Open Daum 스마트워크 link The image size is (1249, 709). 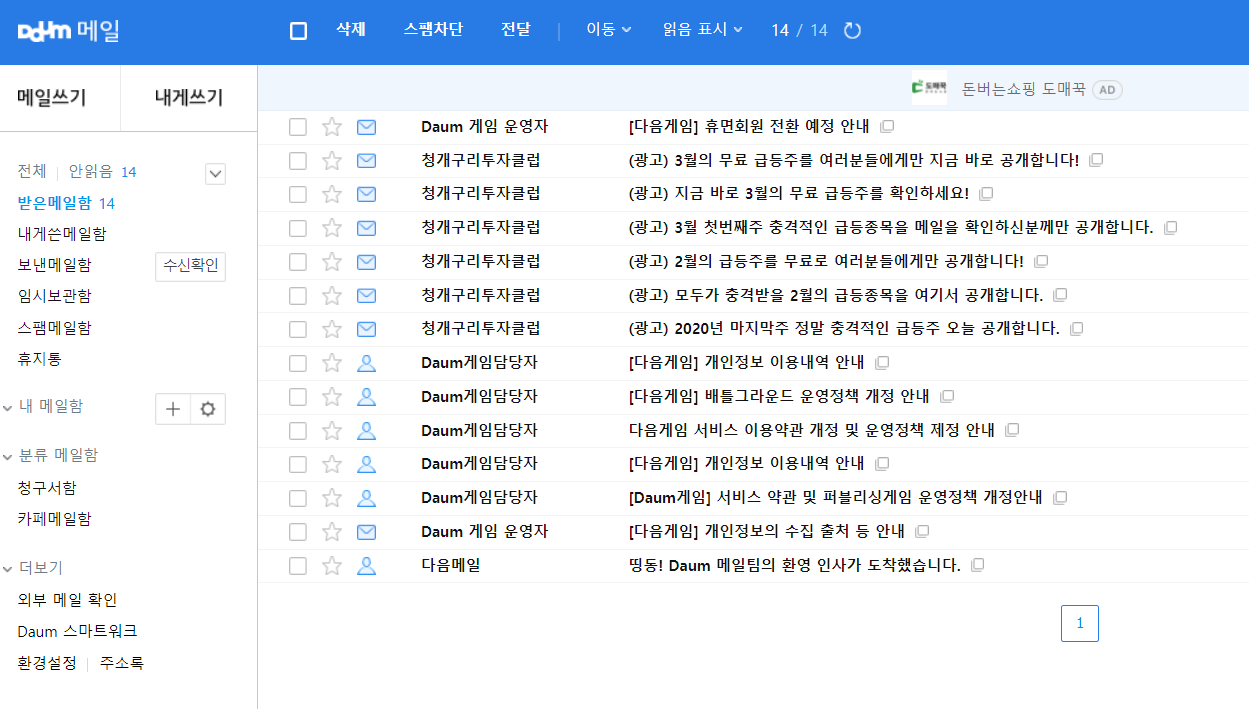tap(77, 631)
